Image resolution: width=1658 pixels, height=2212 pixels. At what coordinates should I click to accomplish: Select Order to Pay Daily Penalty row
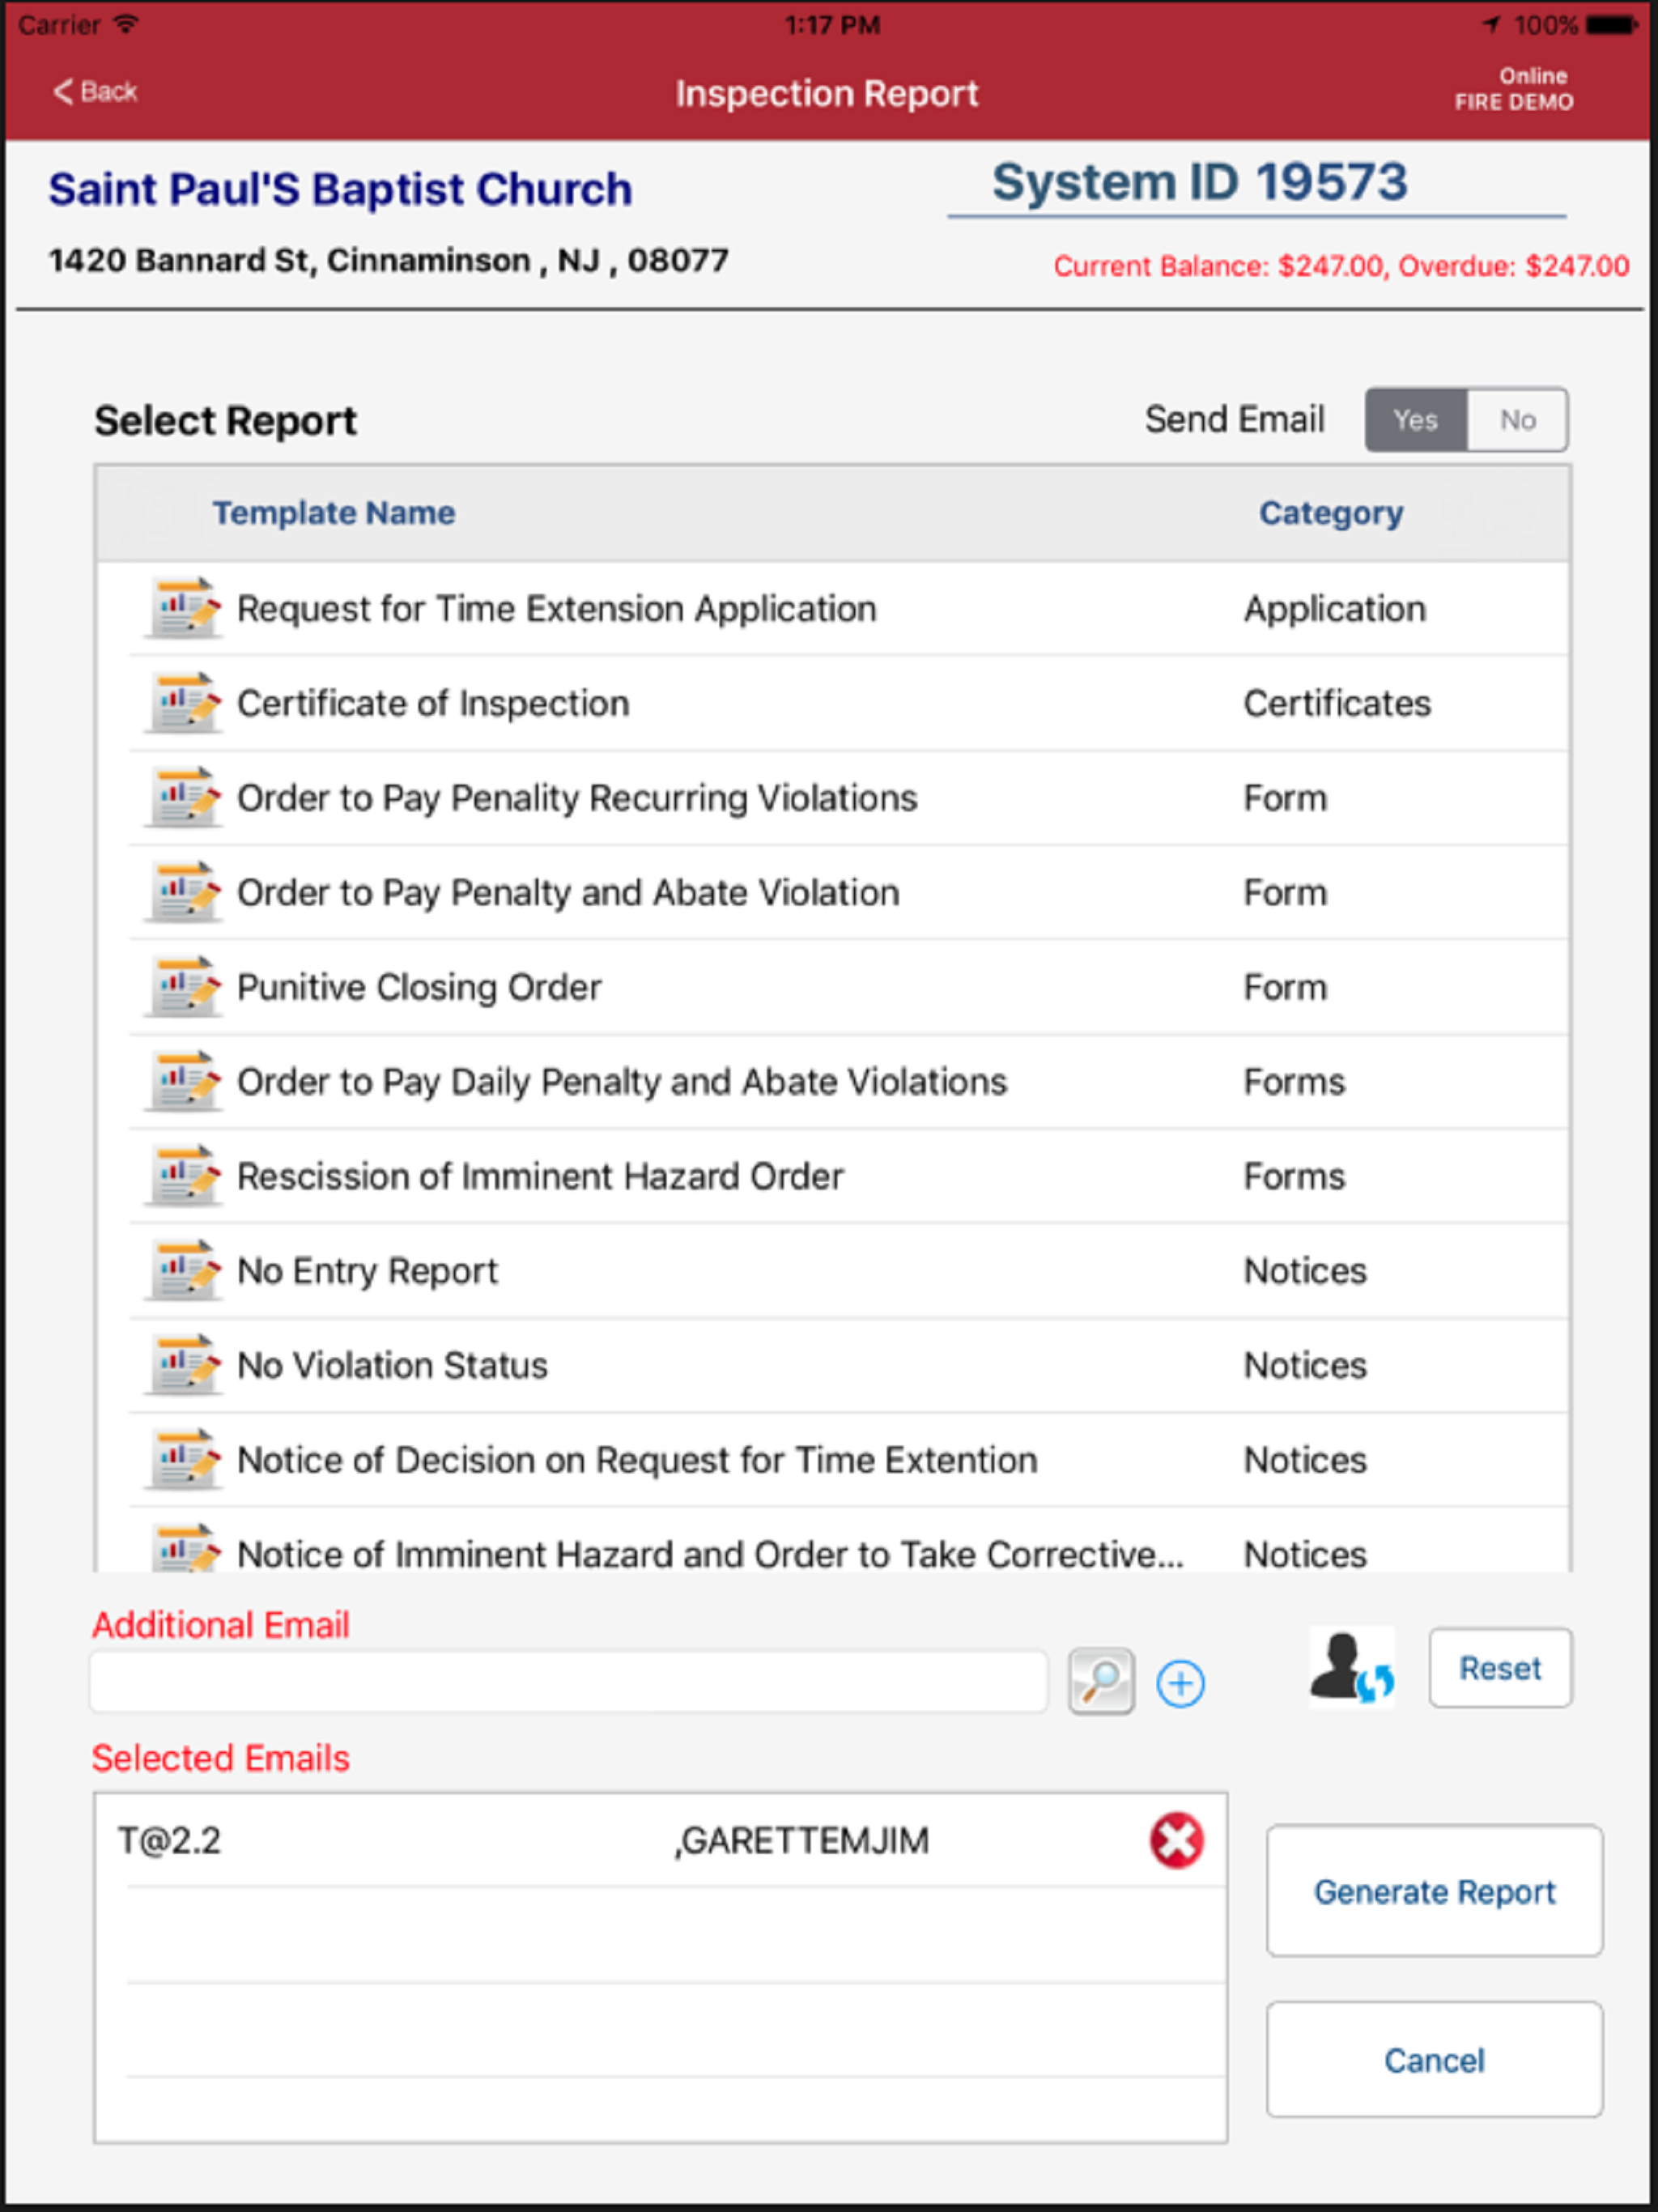click(848, 1082)
